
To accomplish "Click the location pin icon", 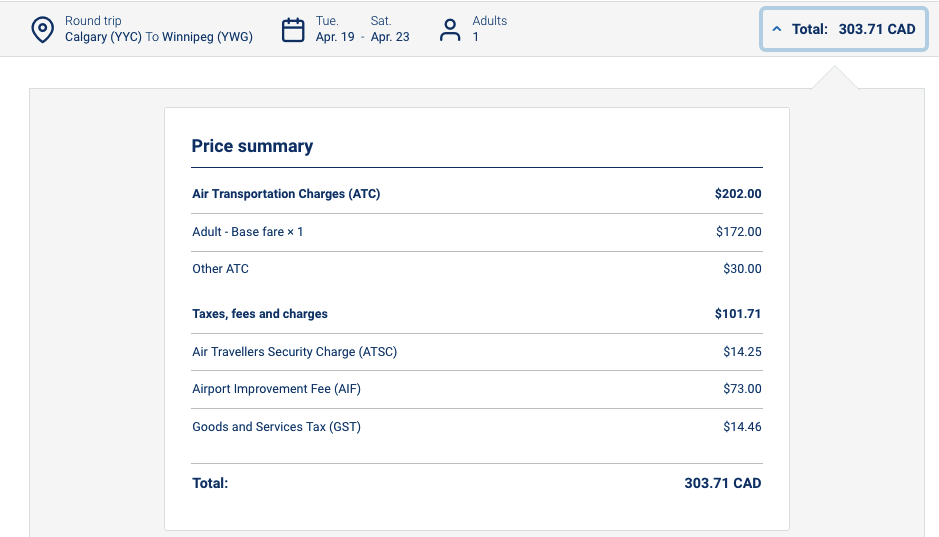I will pyautogui.click(x=42, y=29).
